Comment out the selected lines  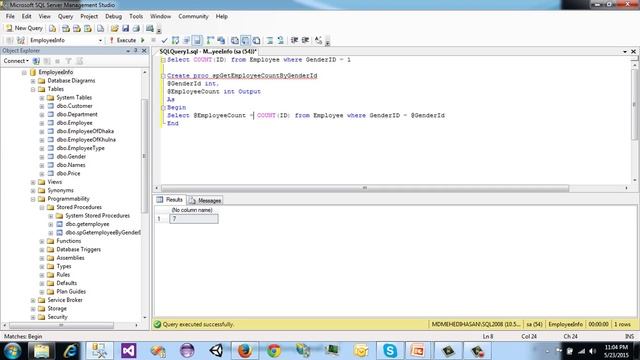click(270, 40)
